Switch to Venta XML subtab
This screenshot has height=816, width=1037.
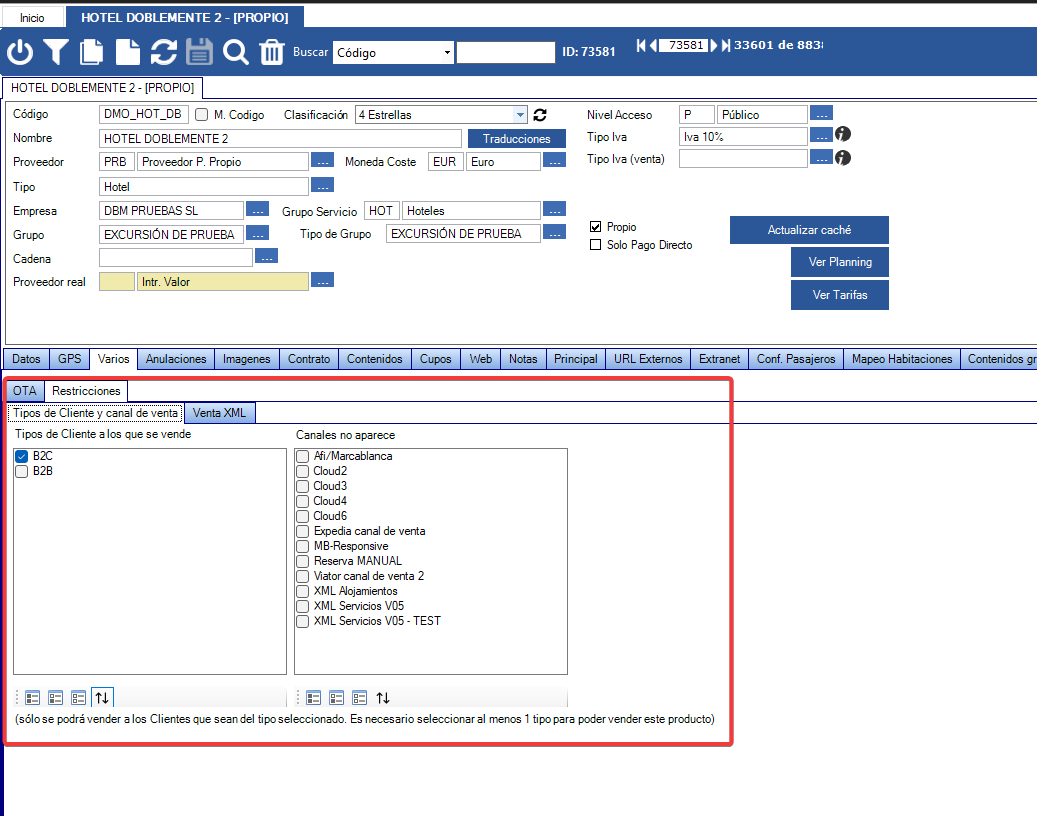point(220,413)
